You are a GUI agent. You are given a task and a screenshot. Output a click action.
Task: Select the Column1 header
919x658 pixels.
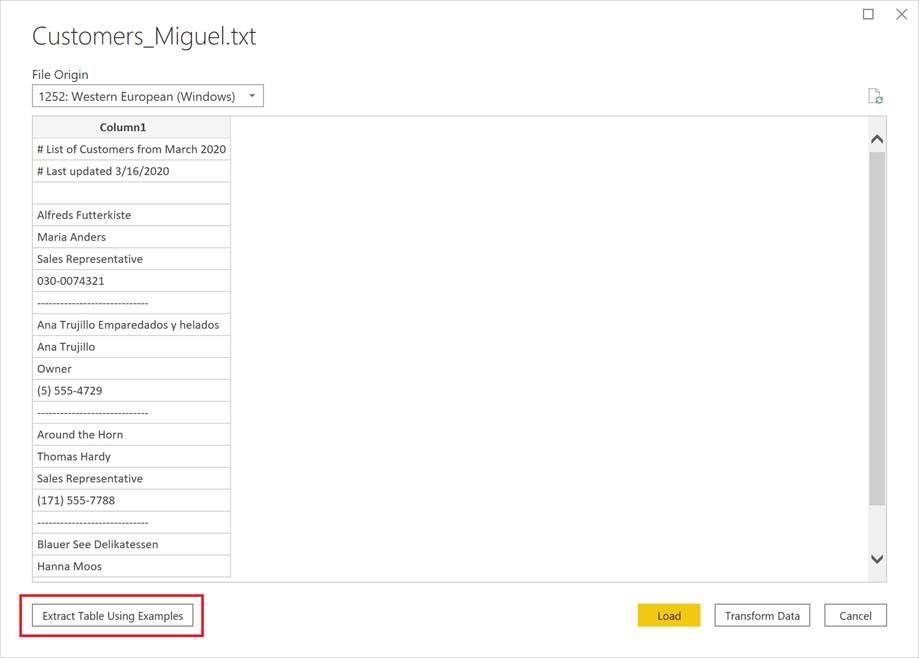122,127
